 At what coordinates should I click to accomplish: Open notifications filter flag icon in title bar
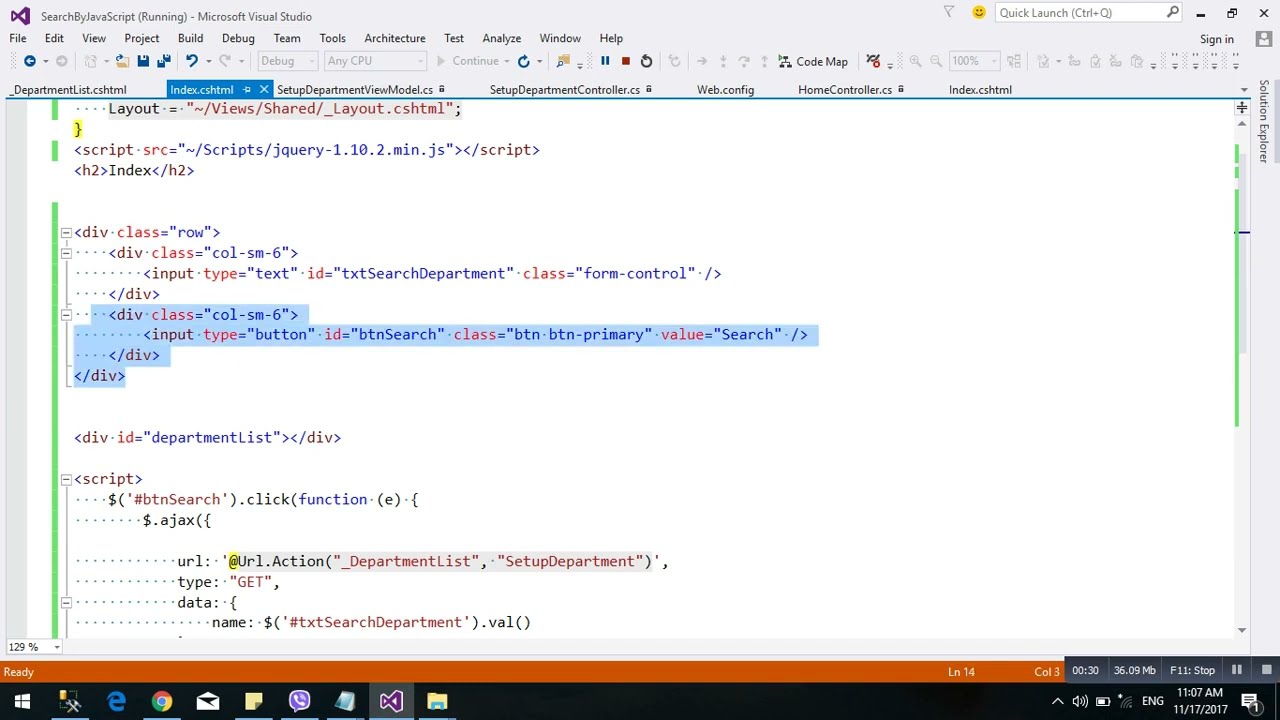pyautogui.click(x=949, y=12)
